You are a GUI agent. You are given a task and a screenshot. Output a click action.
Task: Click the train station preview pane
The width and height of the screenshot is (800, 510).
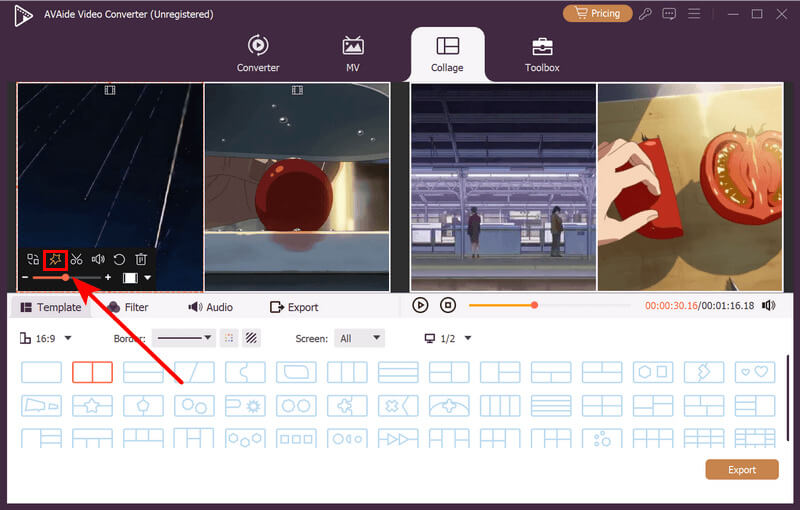click(503, 187)
